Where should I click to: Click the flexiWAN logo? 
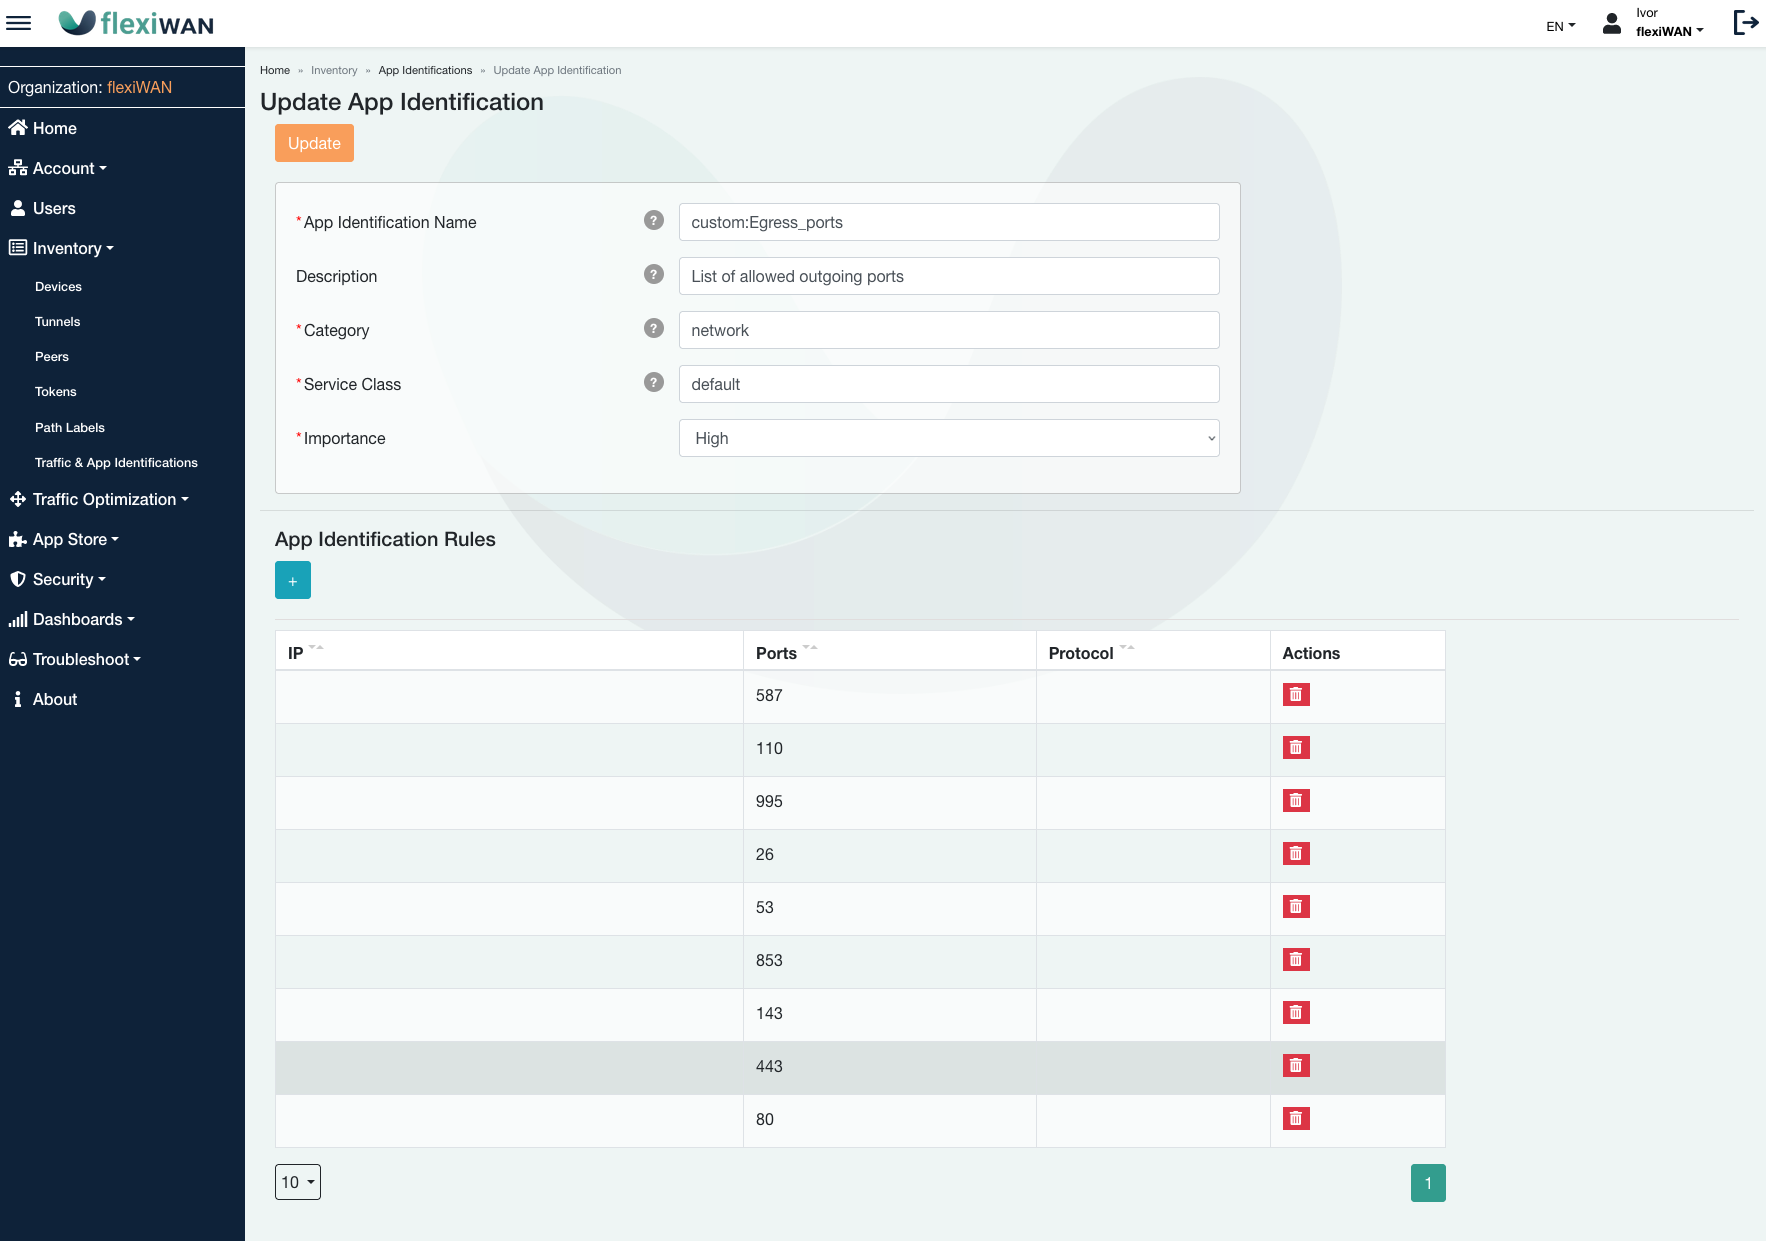136,23
